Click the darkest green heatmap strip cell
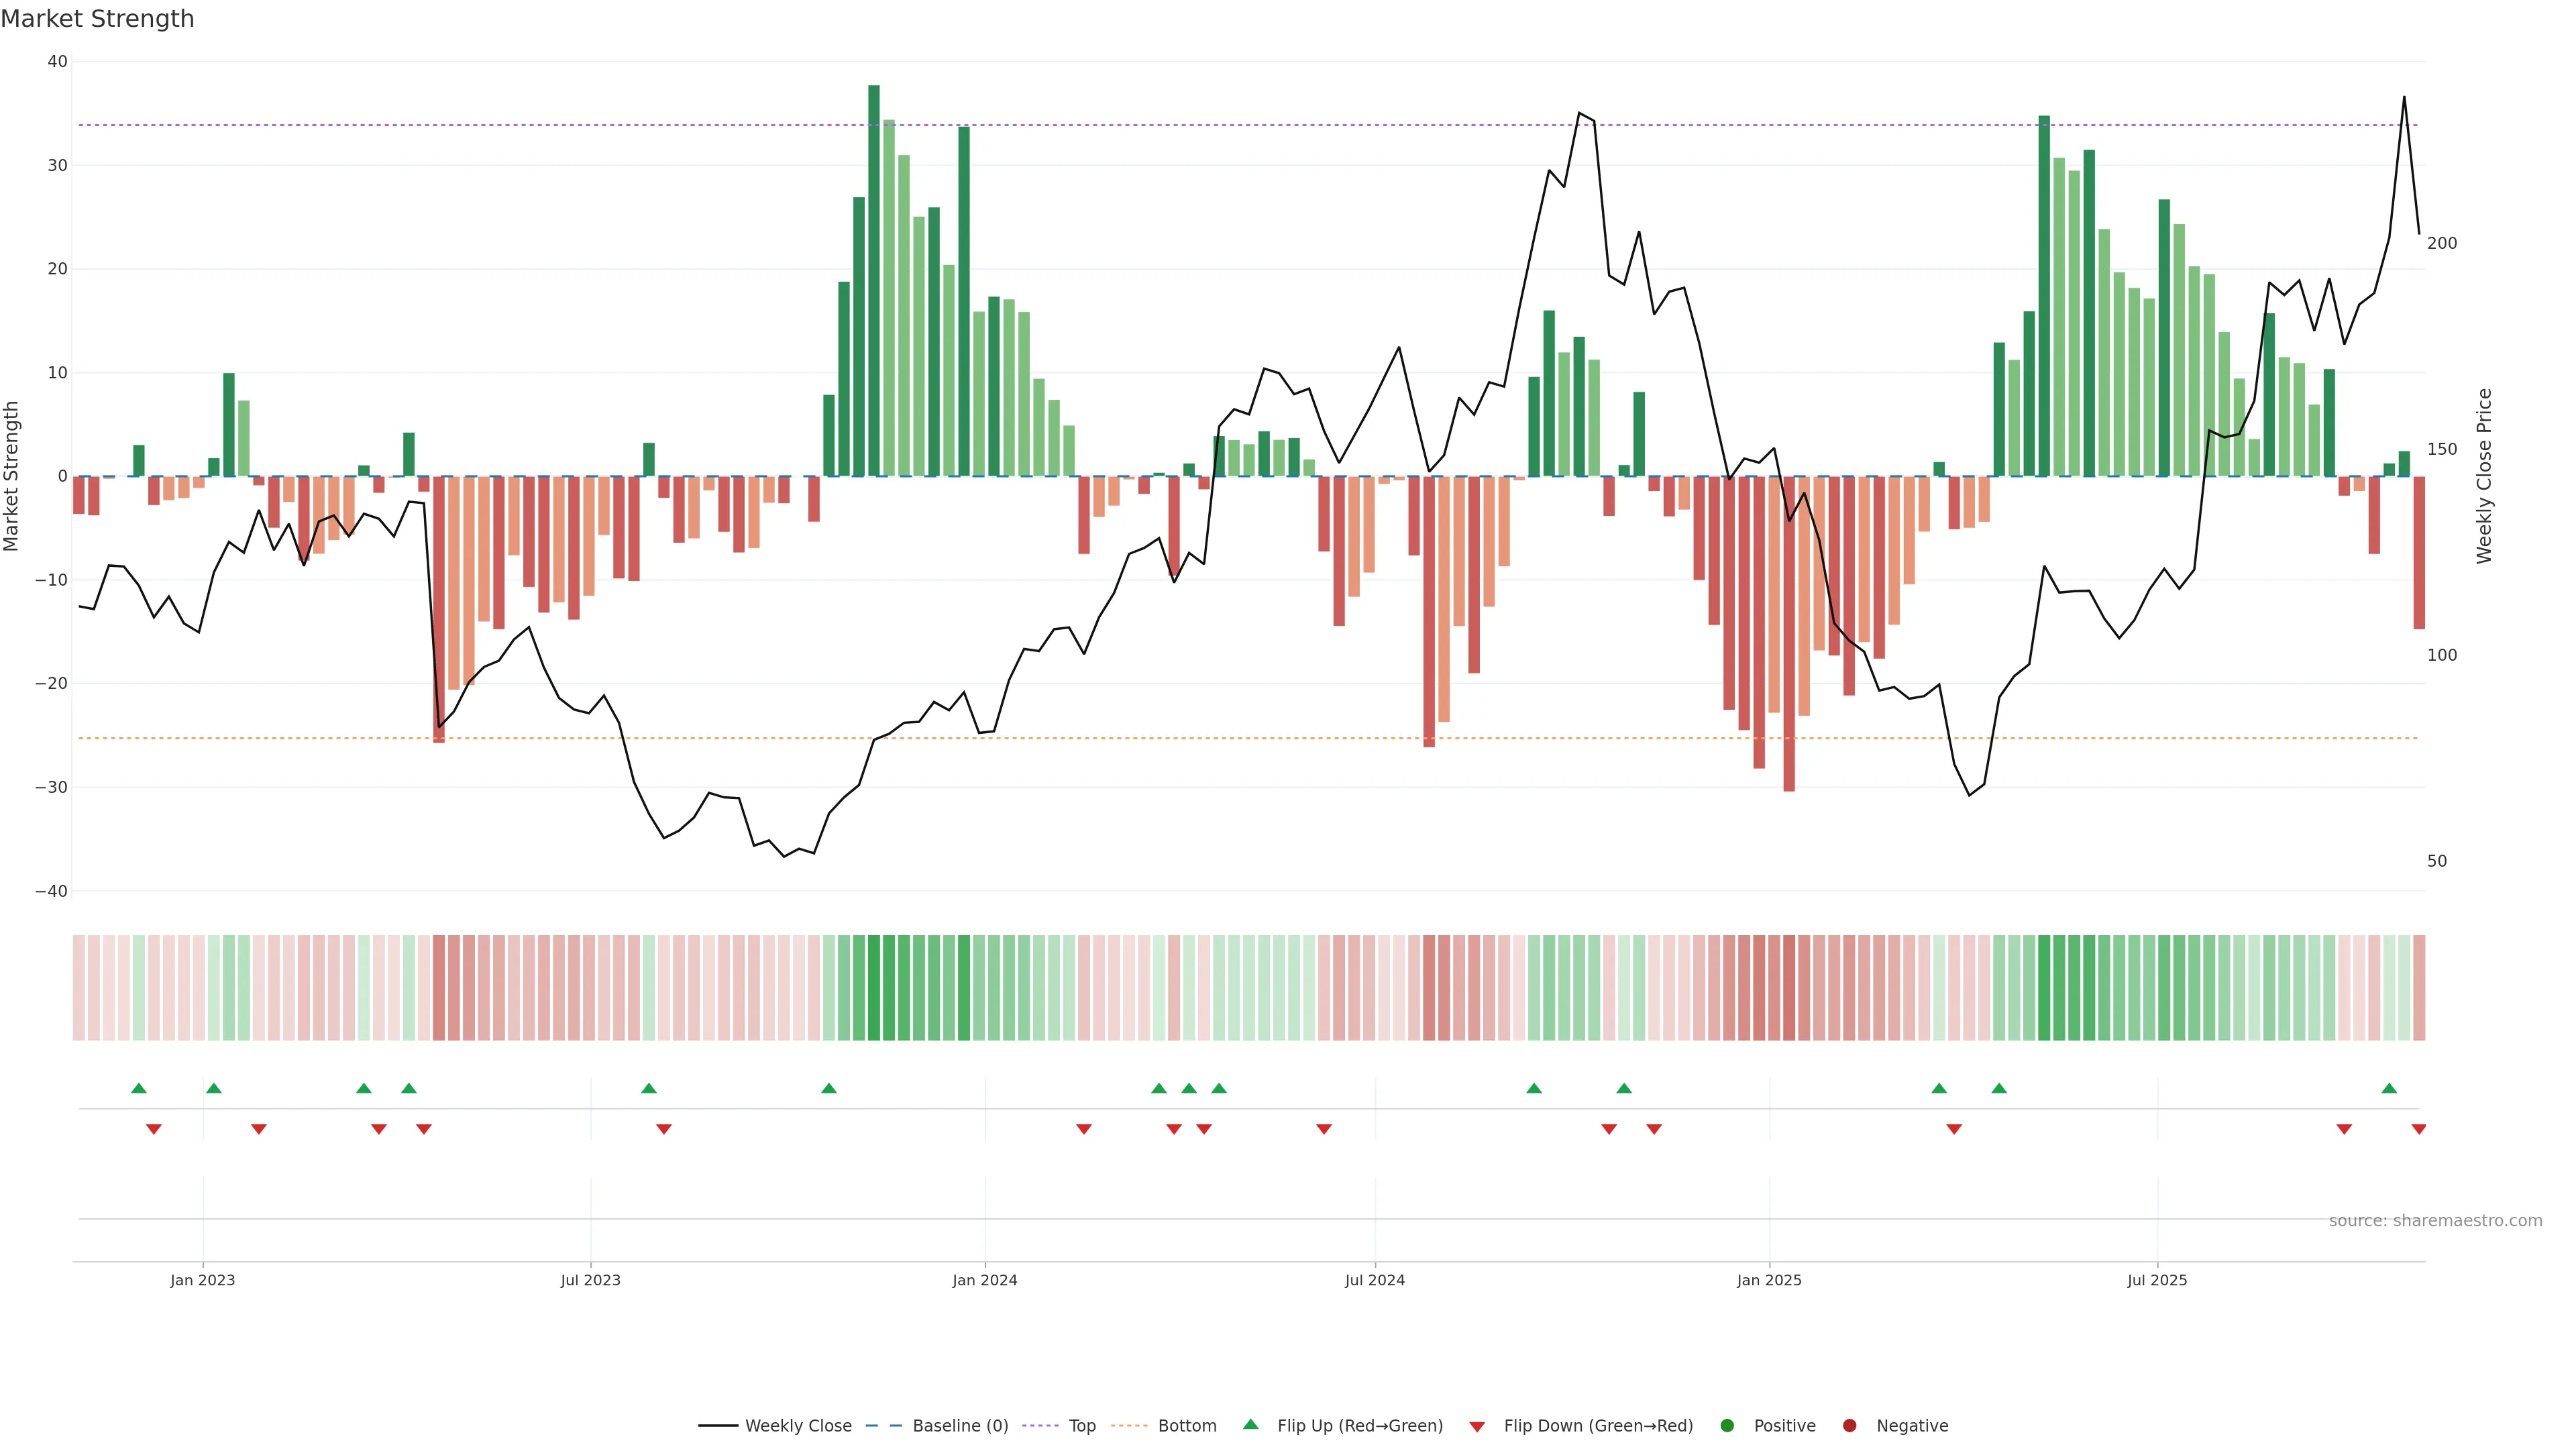The width and height of the screenshot is (2576, 1449). click(874, 988)
